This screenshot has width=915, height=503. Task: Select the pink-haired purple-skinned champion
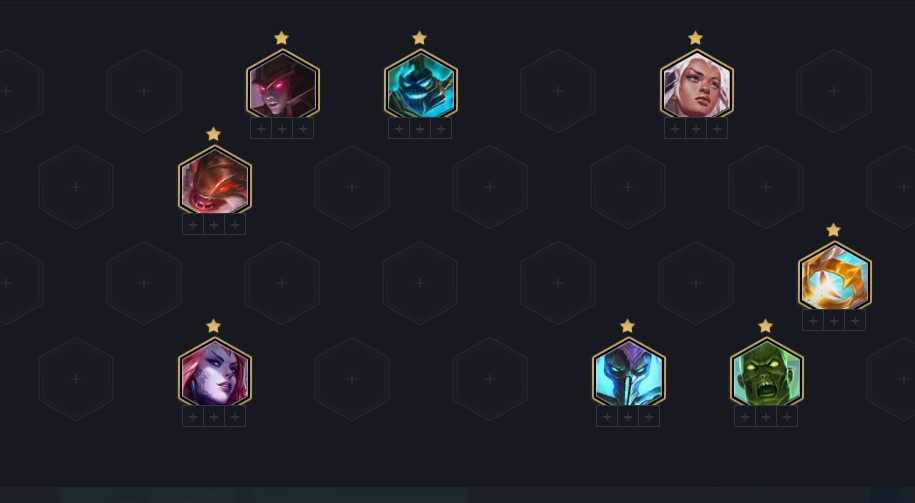click(215, 372)
